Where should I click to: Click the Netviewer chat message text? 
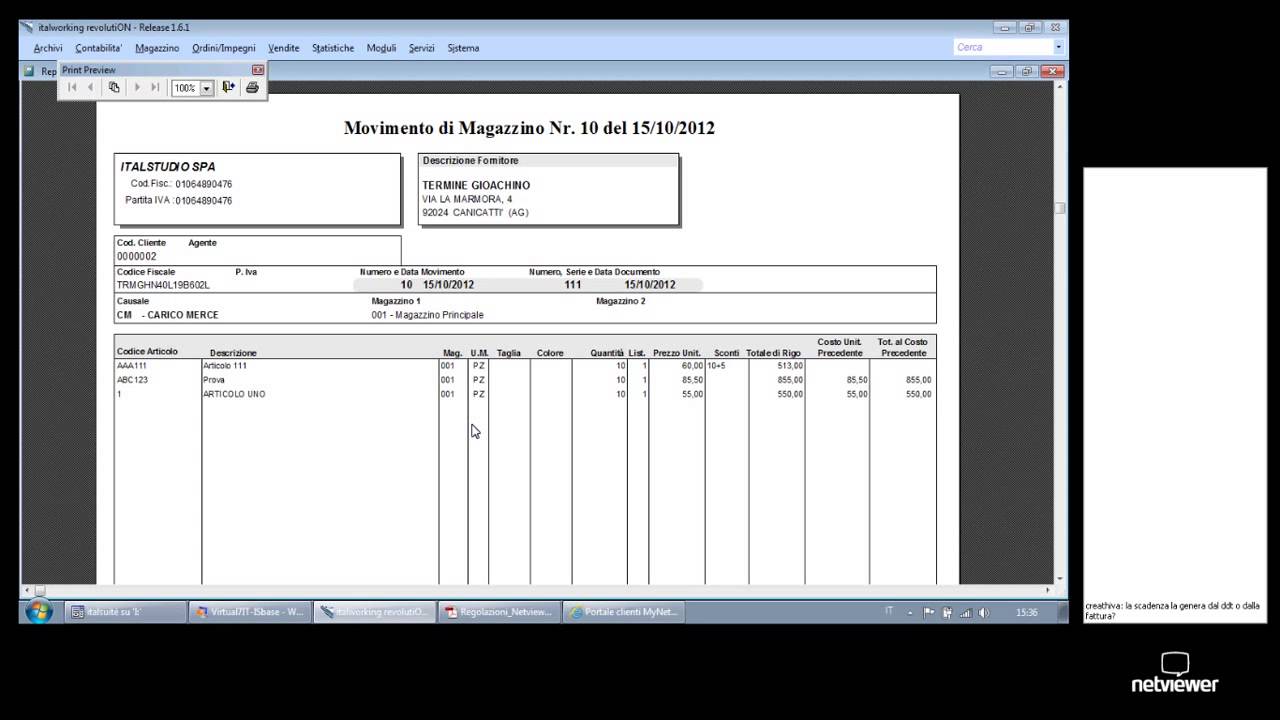pyautogui.click(x=1172, y=610)
